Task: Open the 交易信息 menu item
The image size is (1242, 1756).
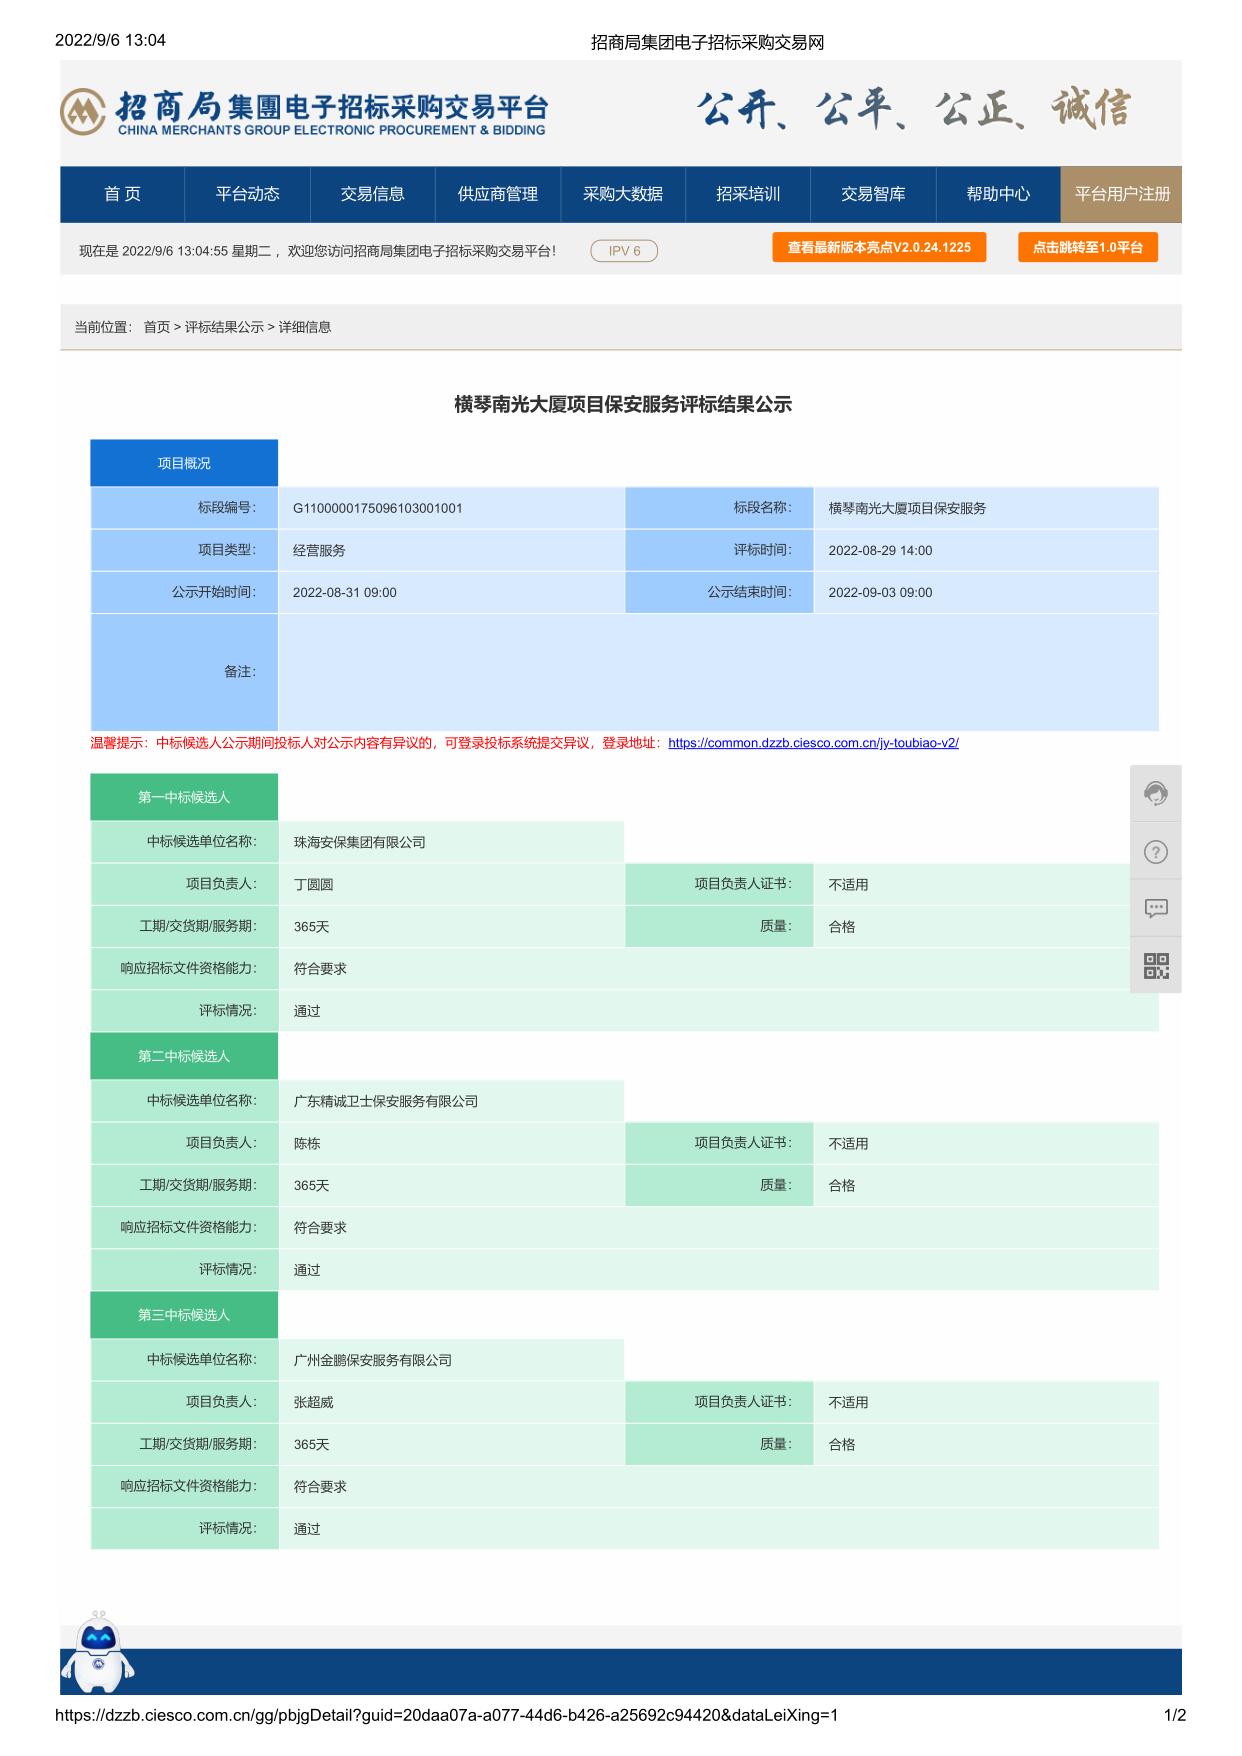Action: point(373,194)
